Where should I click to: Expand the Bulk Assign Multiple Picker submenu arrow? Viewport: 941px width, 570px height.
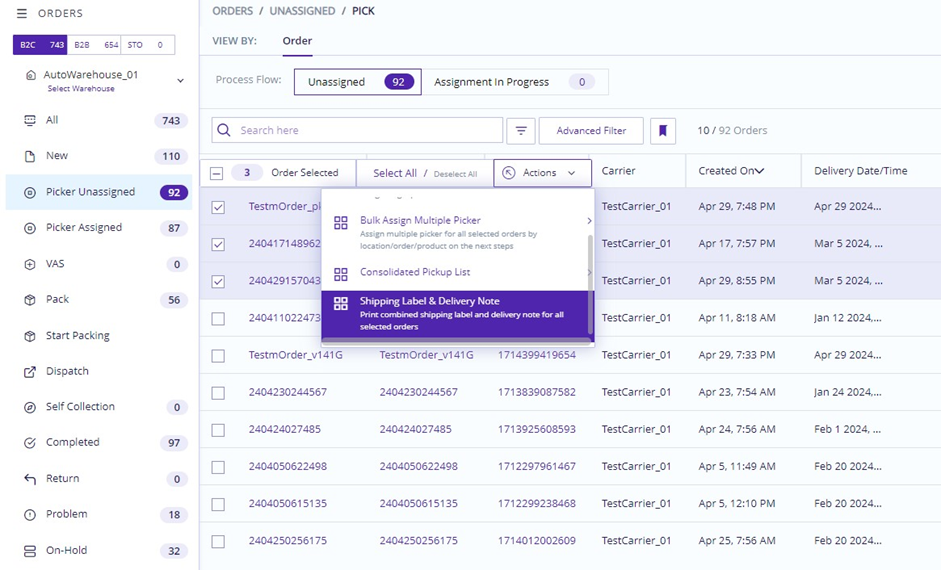click(x=589, y=221)
